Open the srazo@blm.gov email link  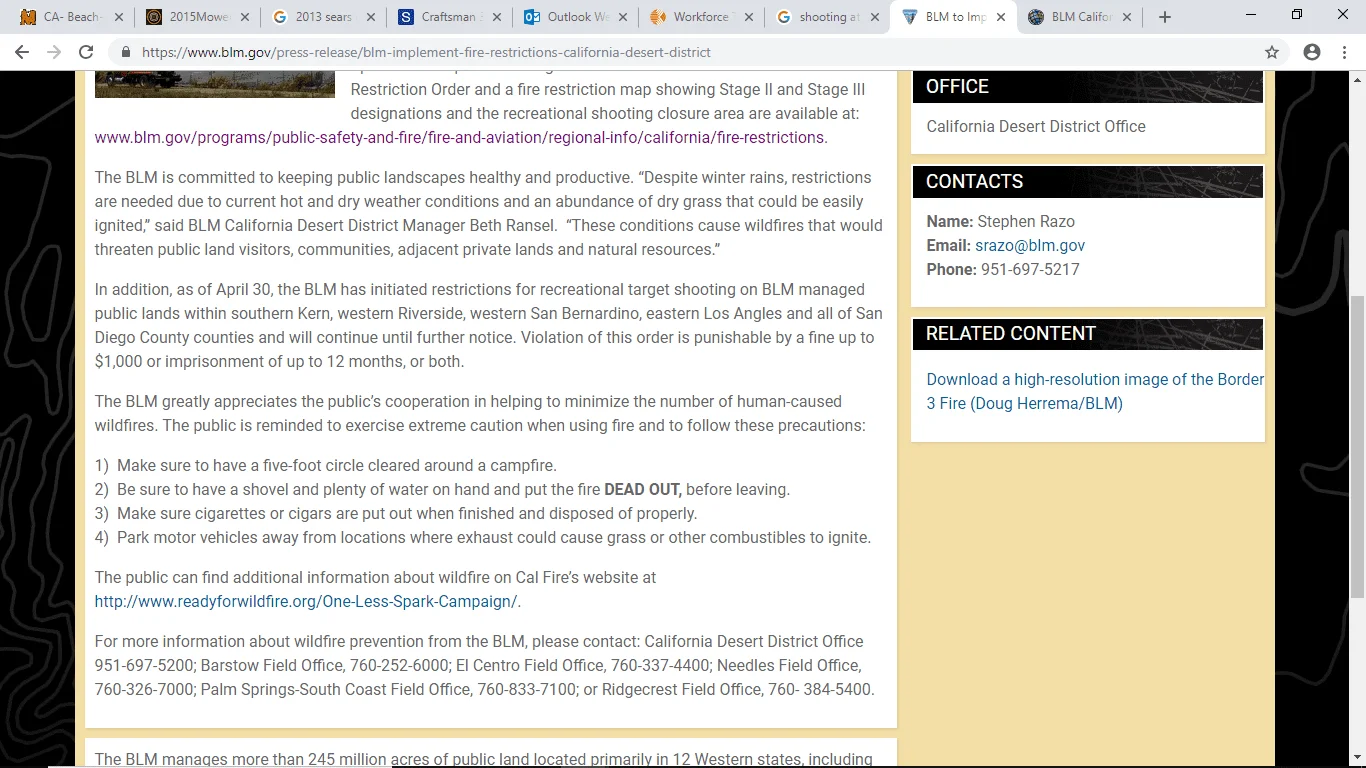pyautogui.click(x=1029, y=245)
